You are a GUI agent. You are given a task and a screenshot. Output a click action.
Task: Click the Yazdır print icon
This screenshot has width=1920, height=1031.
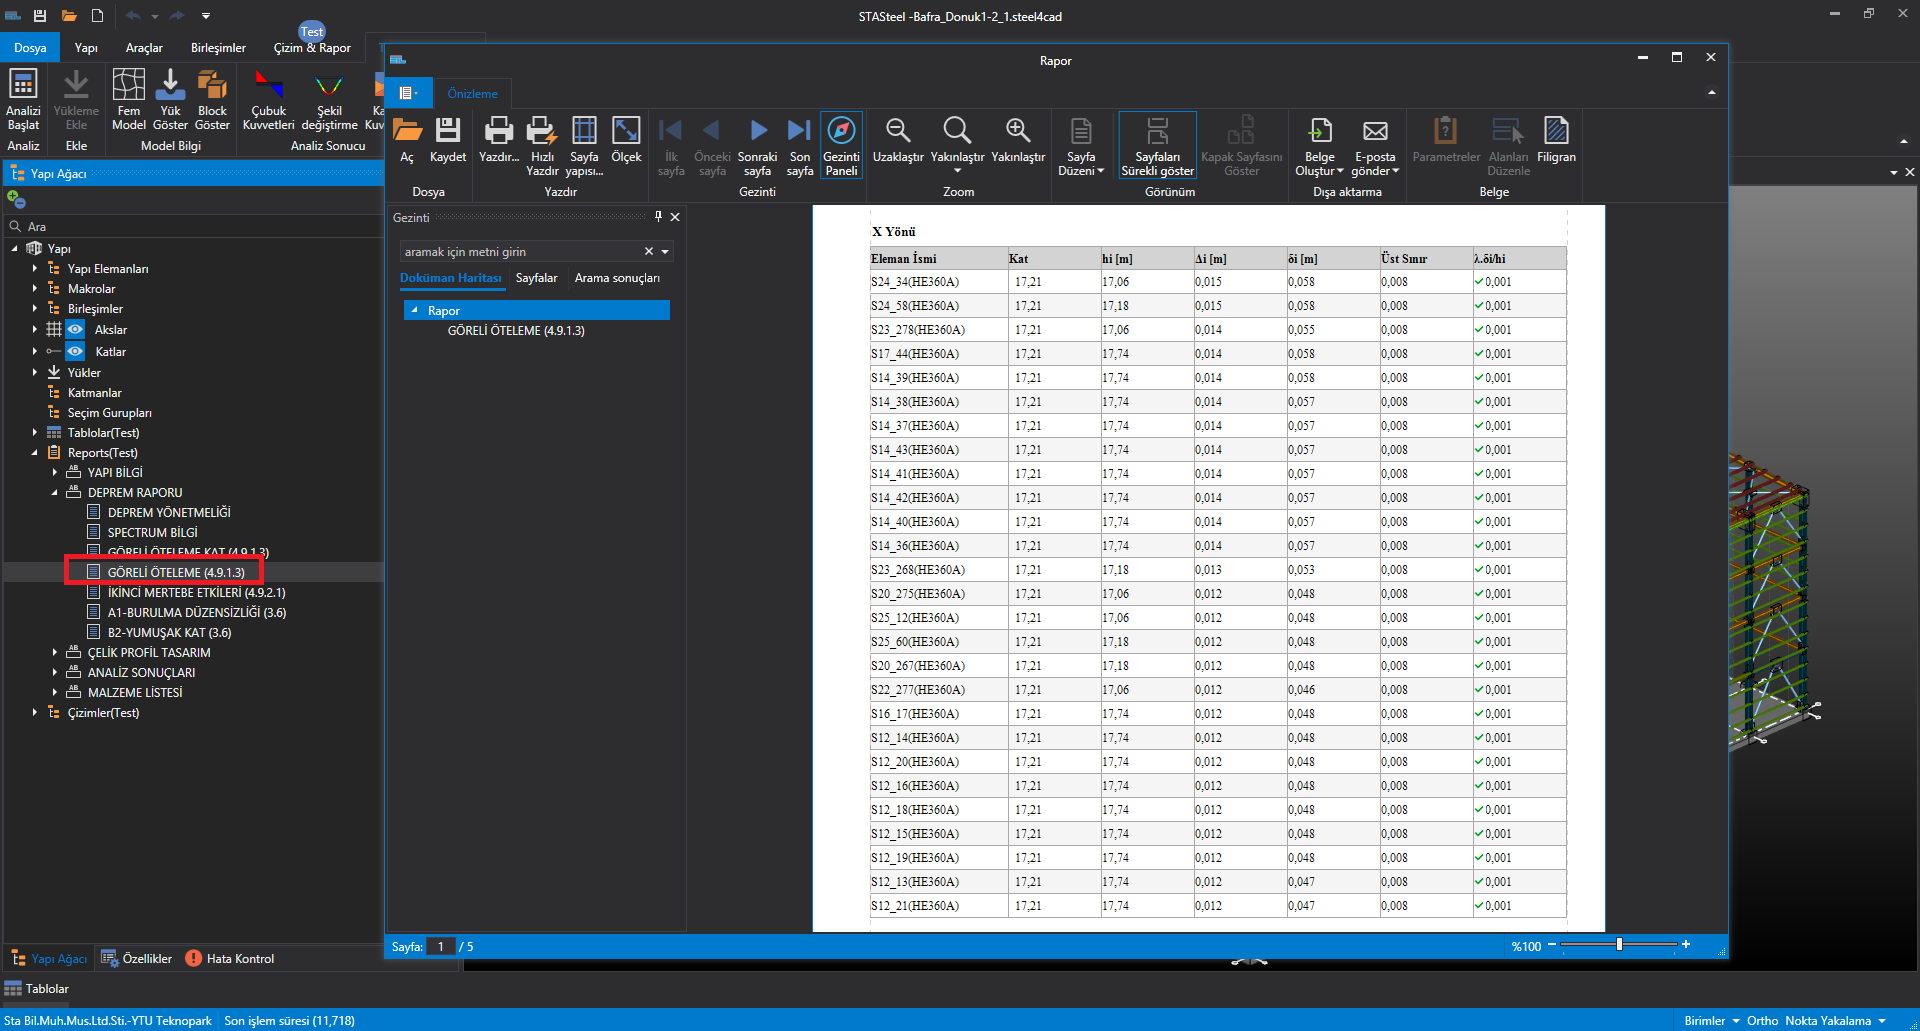pyautogui.click(x=498, y=131)
